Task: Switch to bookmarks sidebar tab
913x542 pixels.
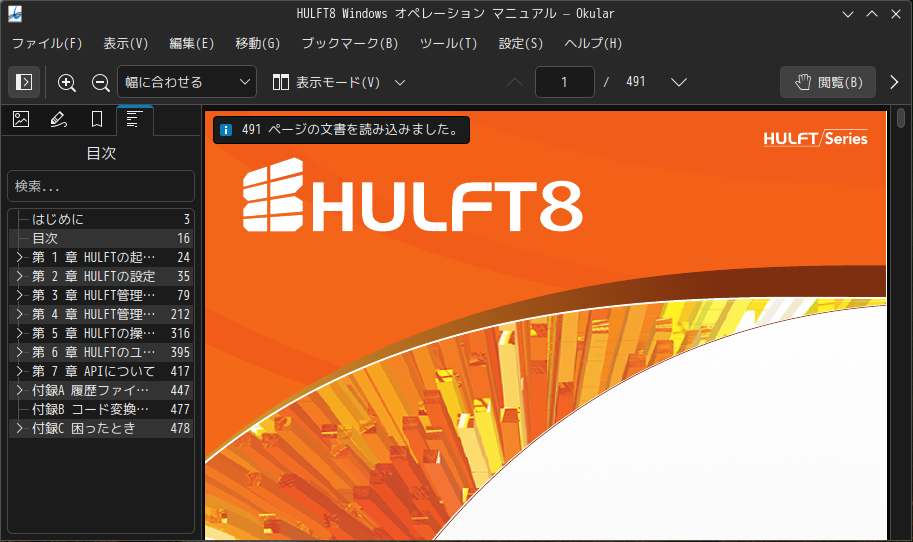Action: pyautogui.click(x=97, y=119)
